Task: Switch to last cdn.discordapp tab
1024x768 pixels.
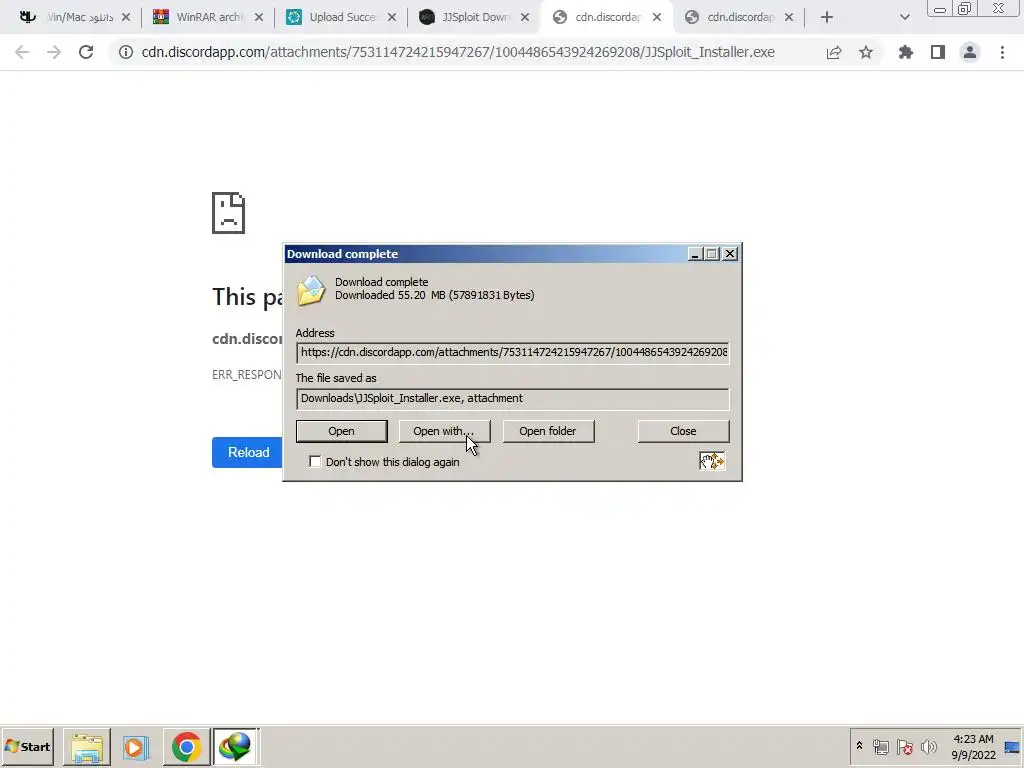Action: [x=738, y=18]
